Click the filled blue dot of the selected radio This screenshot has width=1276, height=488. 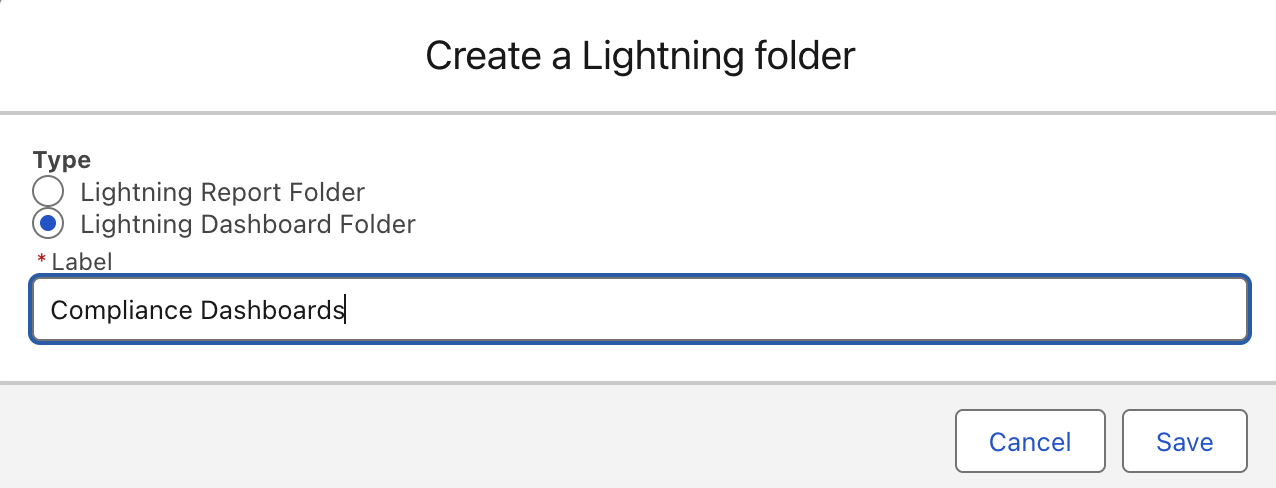coord(48,223)
